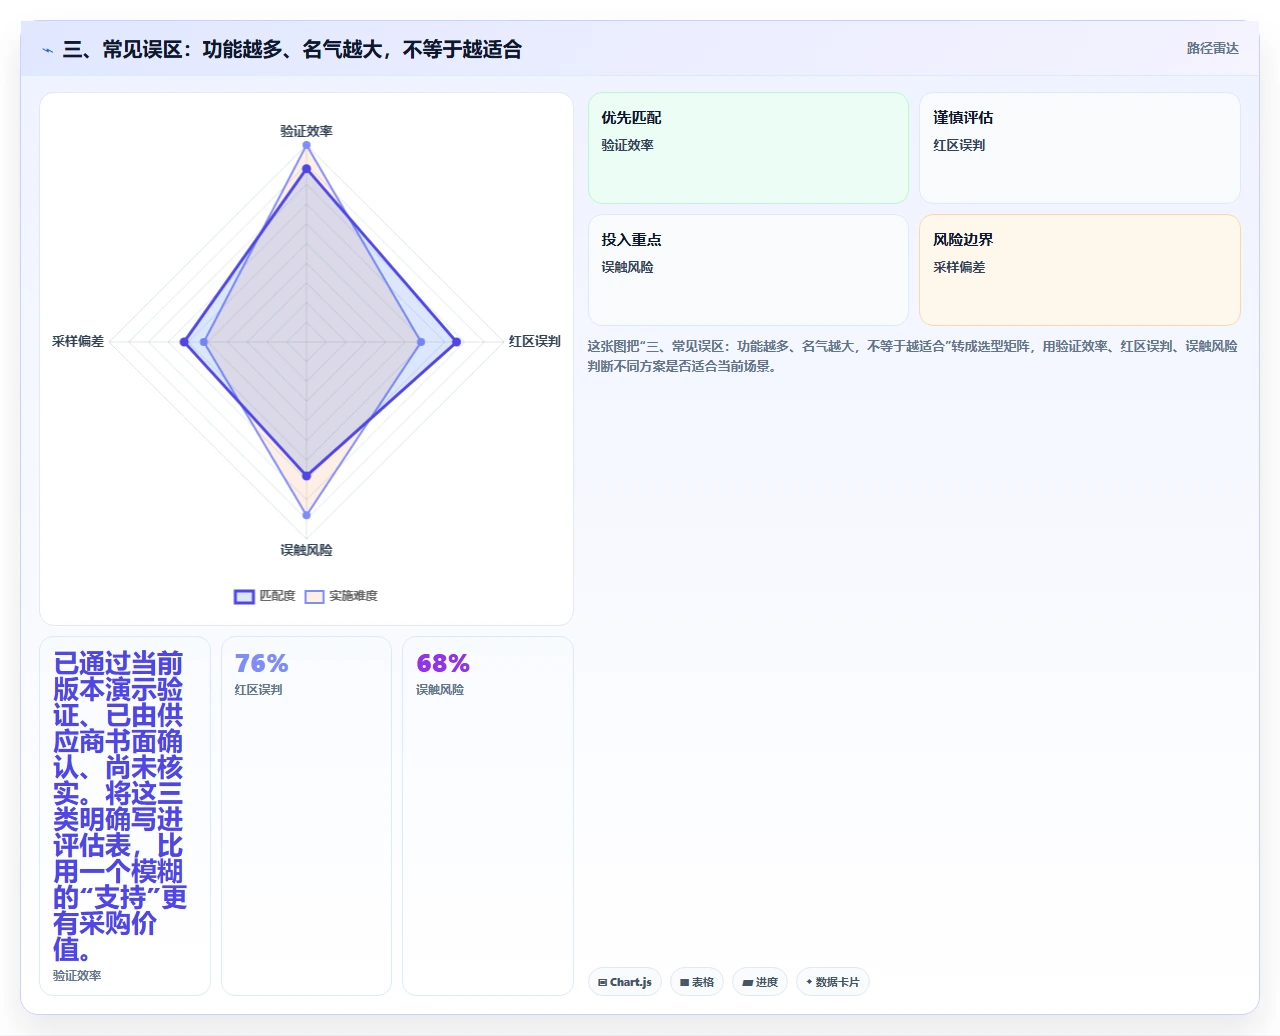This screenshot has height=1036, width=1280.
Task: Click the chart description paragraph 这张图把
Action: pyautogui.click(x=912, y=356)
